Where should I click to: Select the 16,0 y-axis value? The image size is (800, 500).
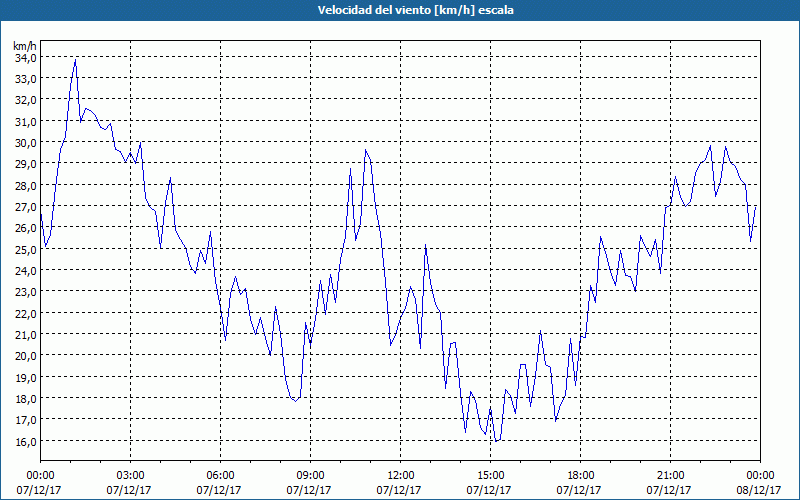(25, 441)
